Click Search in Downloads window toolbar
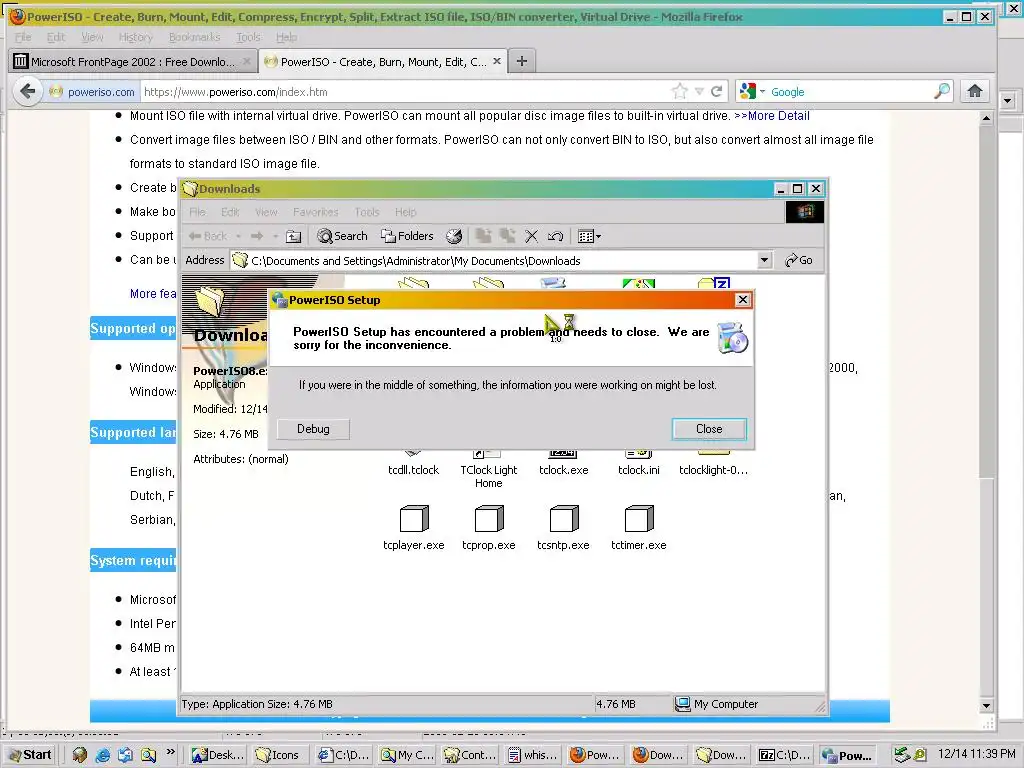 (x=342, y=236)
